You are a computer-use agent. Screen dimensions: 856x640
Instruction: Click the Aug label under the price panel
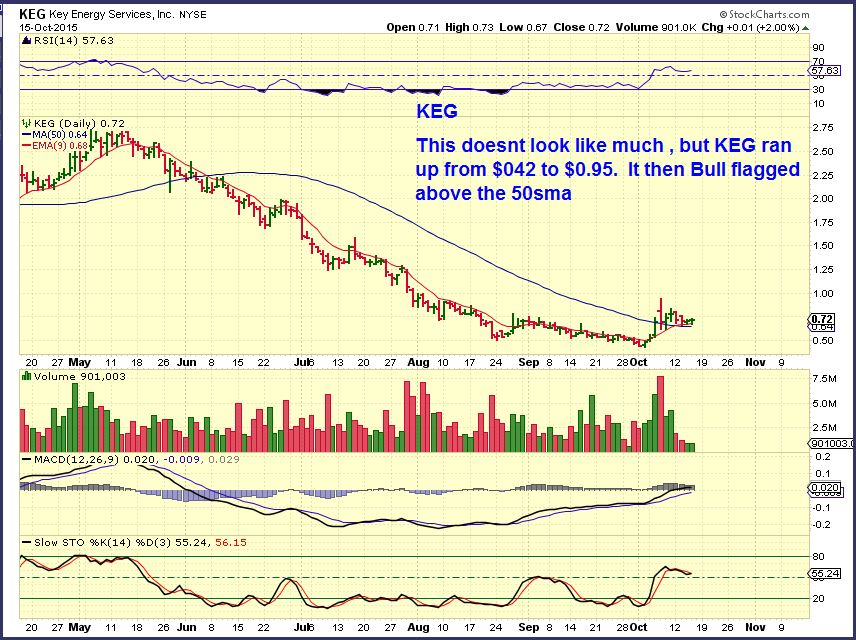pyautogui.click(x=419, y=362)
